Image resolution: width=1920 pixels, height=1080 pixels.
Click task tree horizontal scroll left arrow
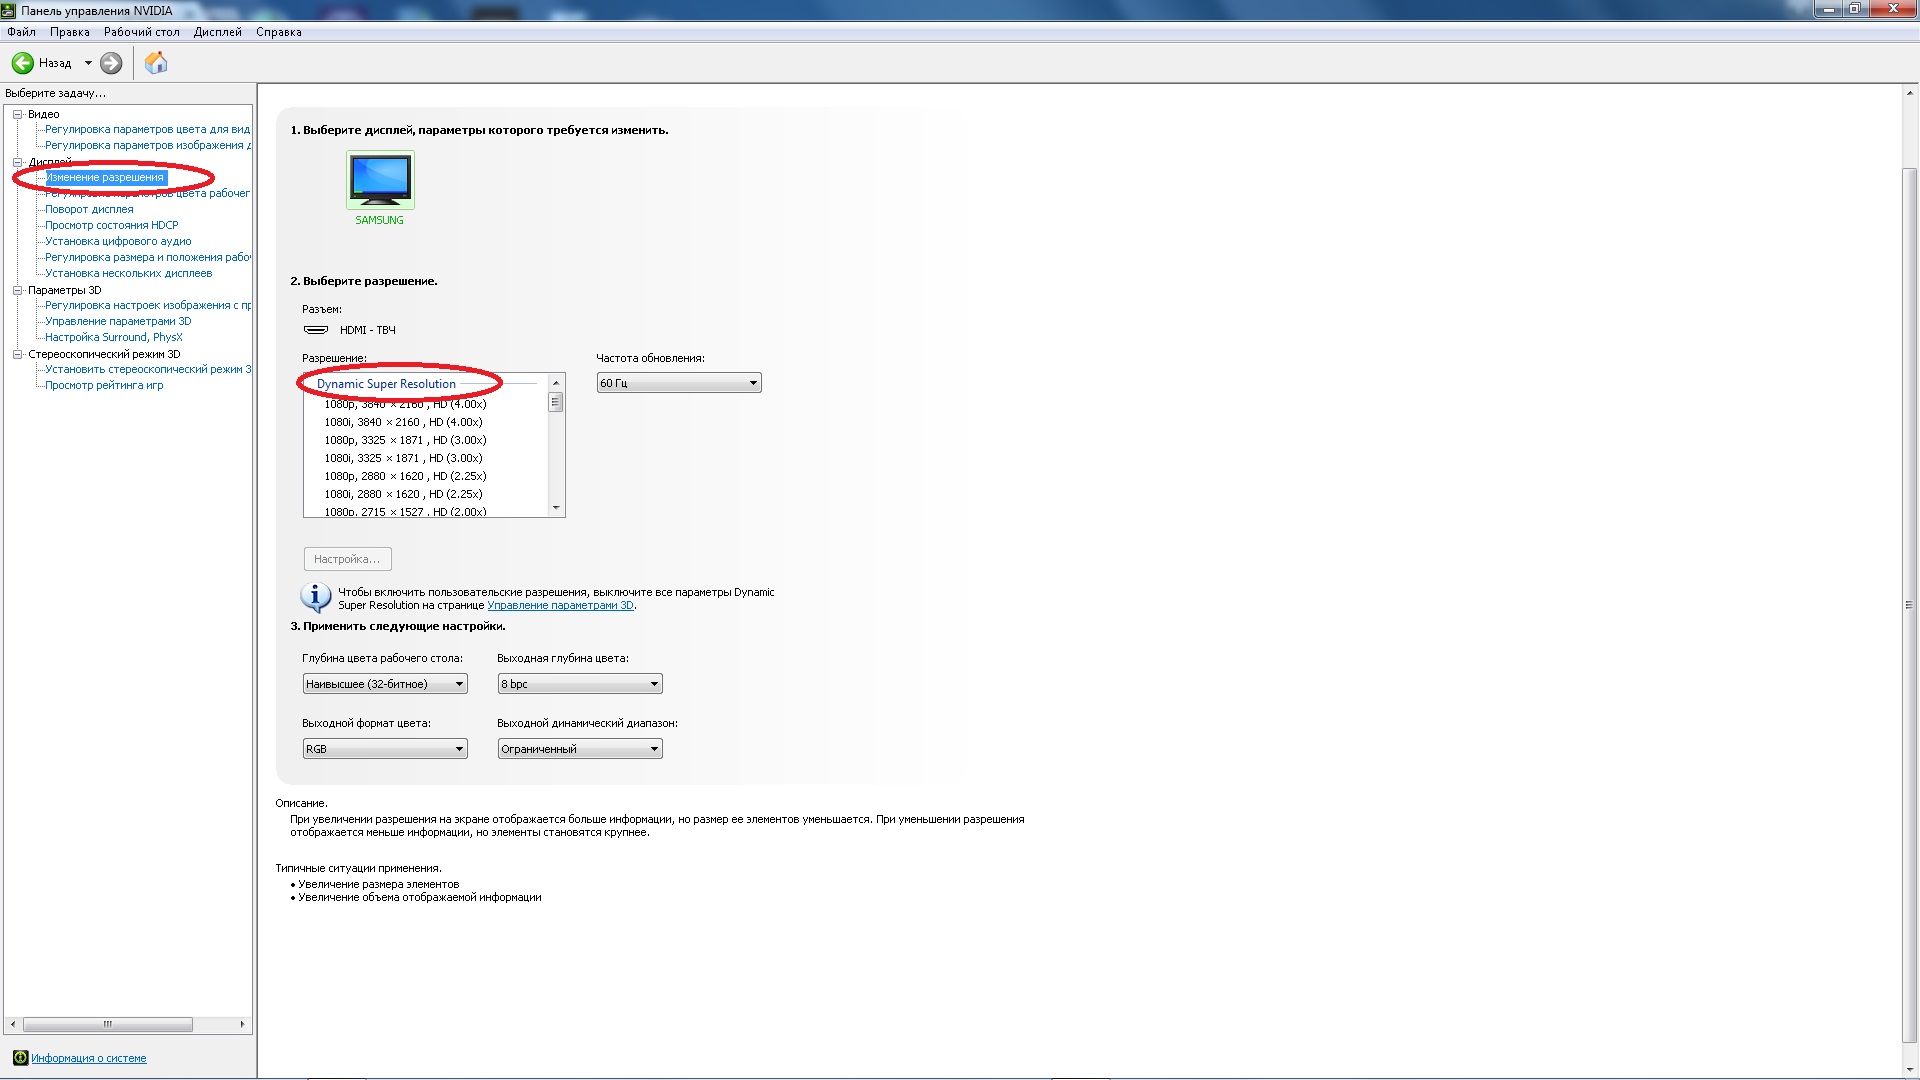[x=12, y=1024]
